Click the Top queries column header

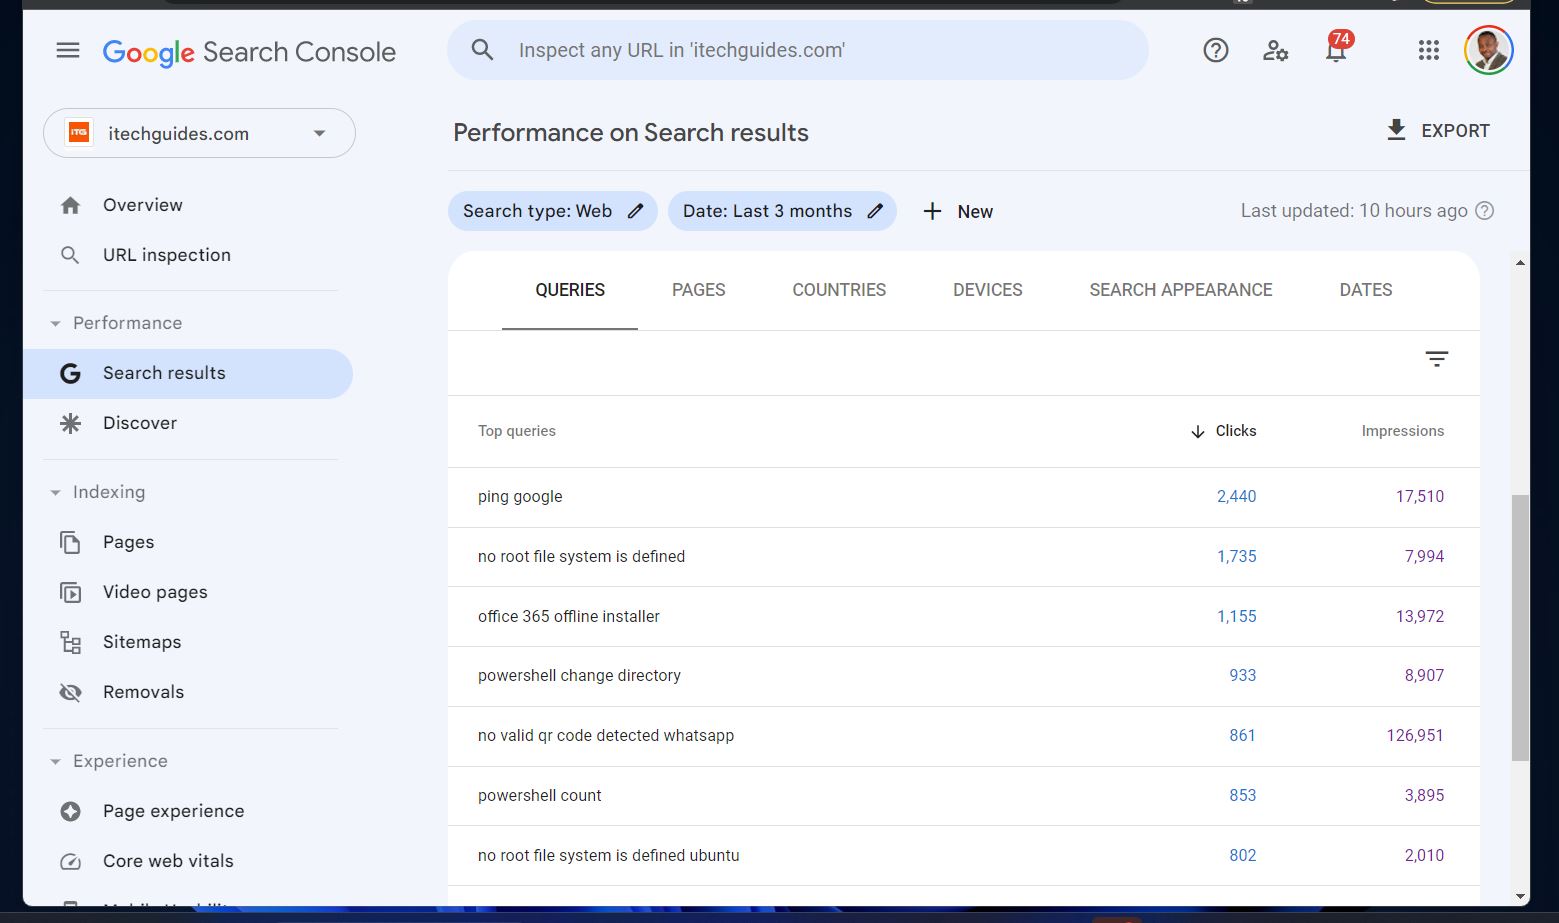517,431
